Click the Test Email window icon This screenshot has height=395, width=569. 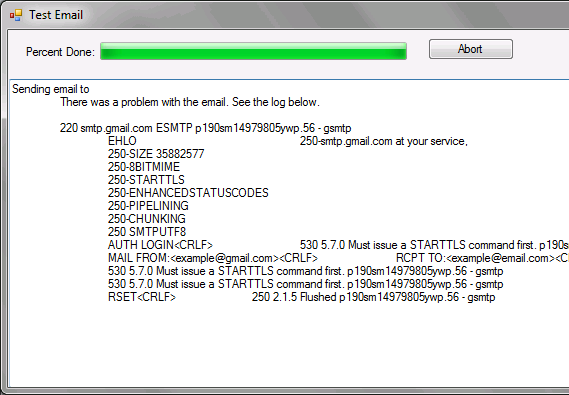(16, 15)
